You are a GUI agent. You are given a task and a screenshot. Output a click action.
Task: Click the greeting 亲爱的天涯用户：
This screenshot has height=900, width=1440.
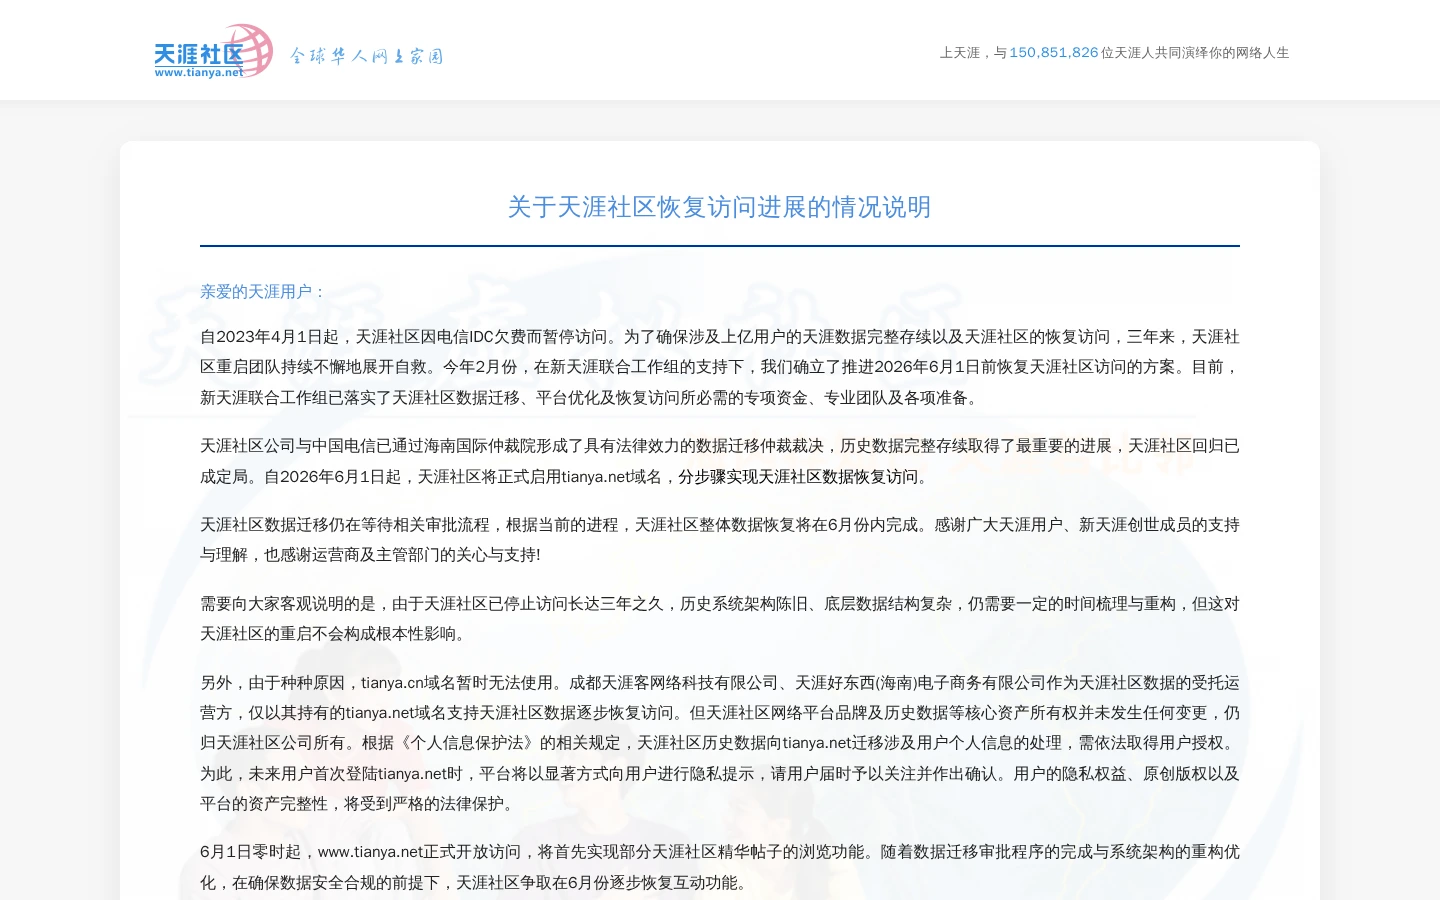click(264, 292)
